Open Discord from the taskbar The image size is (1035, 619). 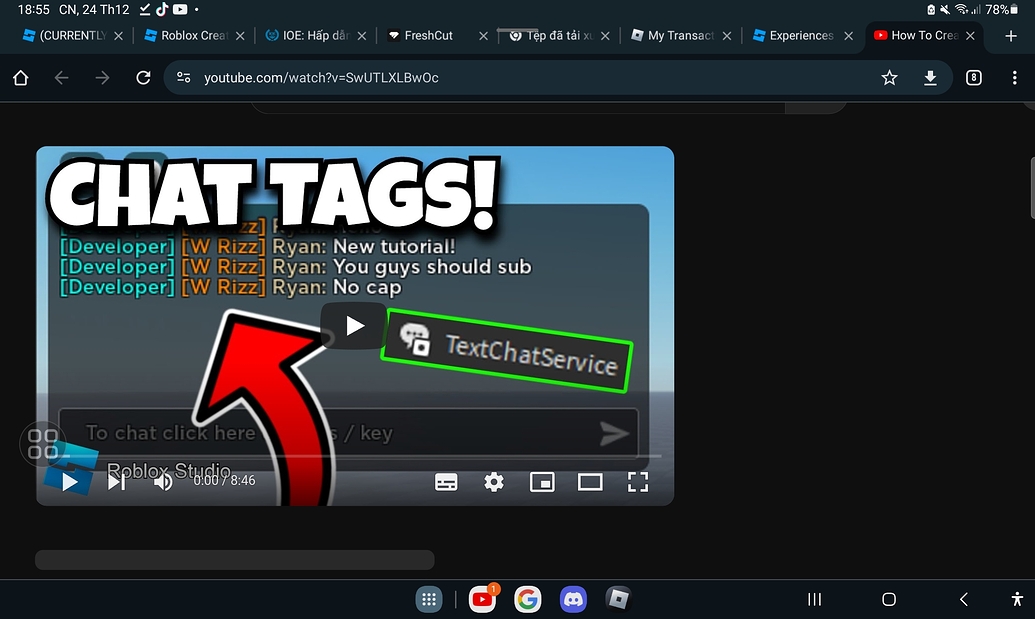573,599
